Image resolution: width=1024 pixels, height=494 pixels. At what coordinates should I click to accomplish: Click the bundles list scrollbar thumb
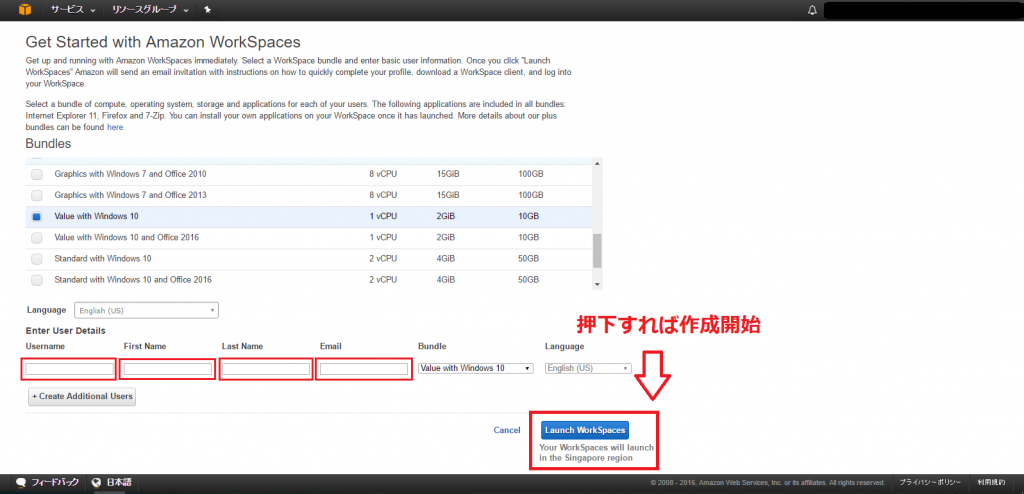coord(597,251)
